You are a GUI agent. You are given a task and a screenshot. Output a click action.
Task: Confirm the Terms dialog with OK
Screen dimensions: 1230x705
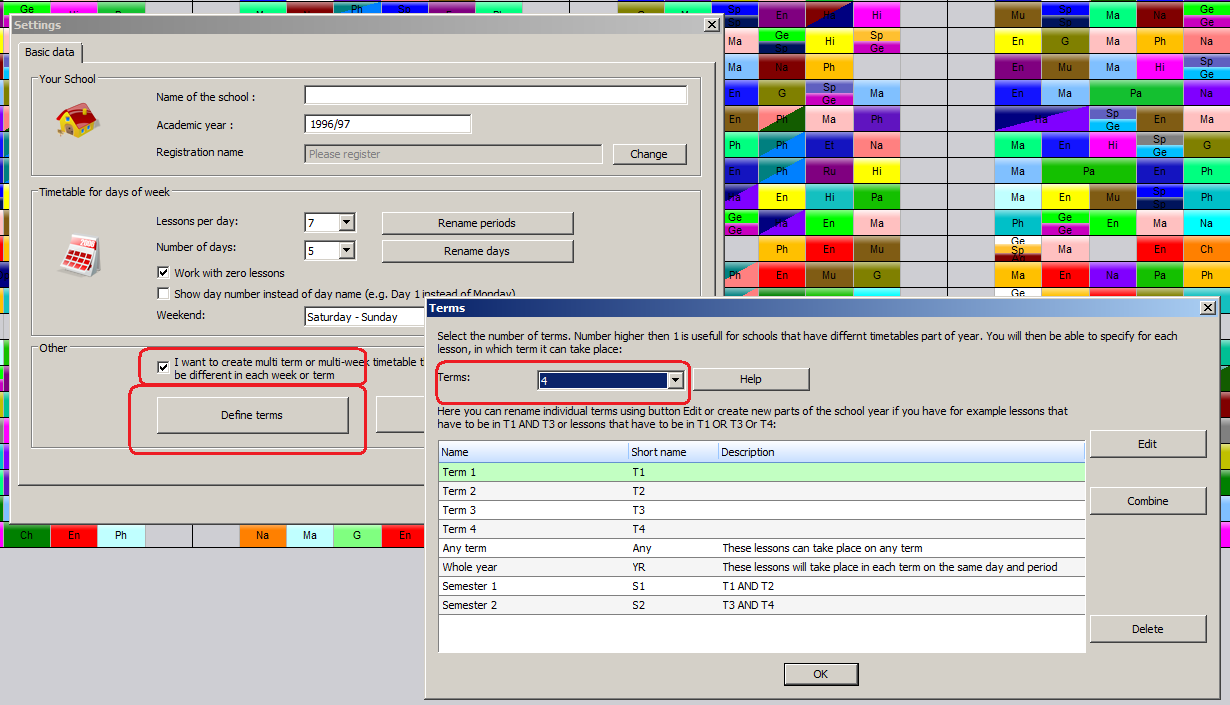[820, 674]
